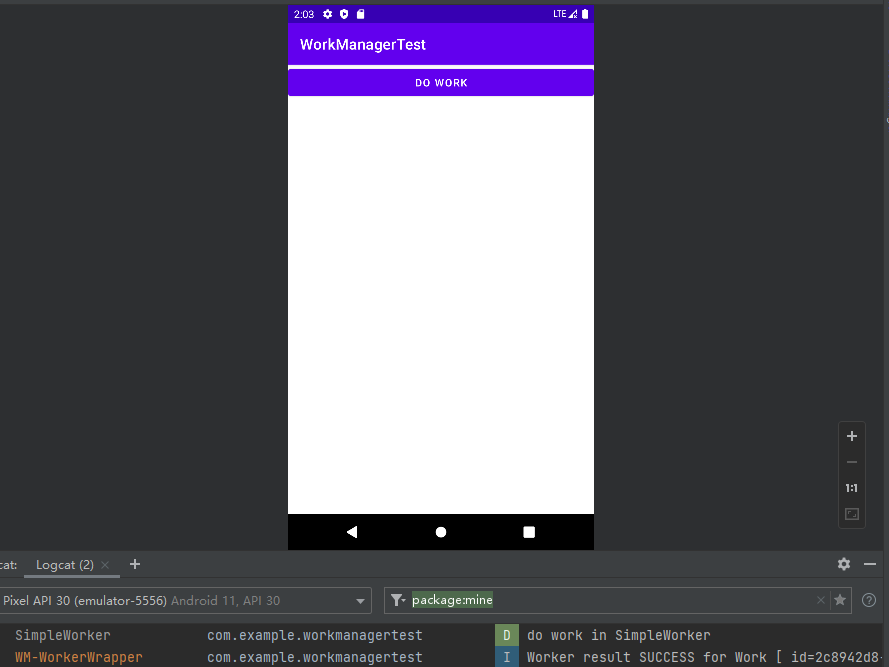The width and height of the screenshot is (889, 667).
Task: Tap the Android recents square button
Action: click(529, 532)
